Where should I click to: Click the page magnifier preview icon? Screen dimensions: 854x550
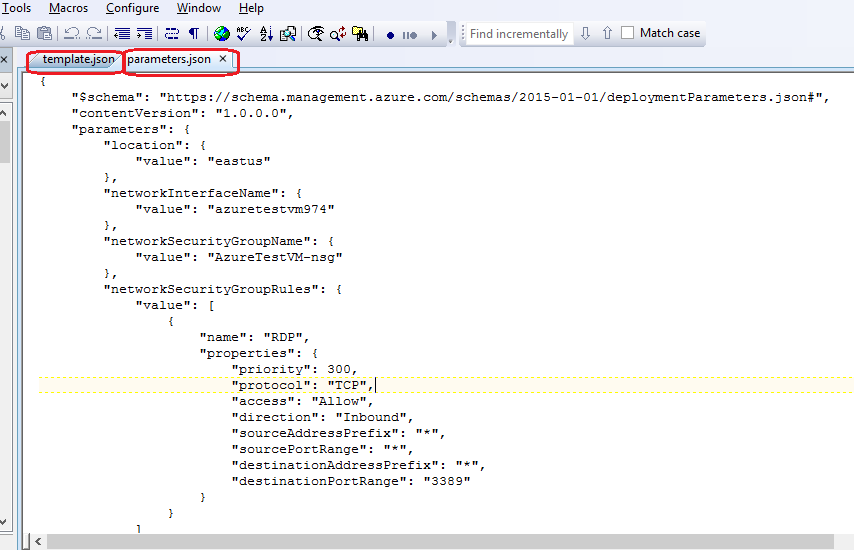pyautogui.click(x=288, y=34)
